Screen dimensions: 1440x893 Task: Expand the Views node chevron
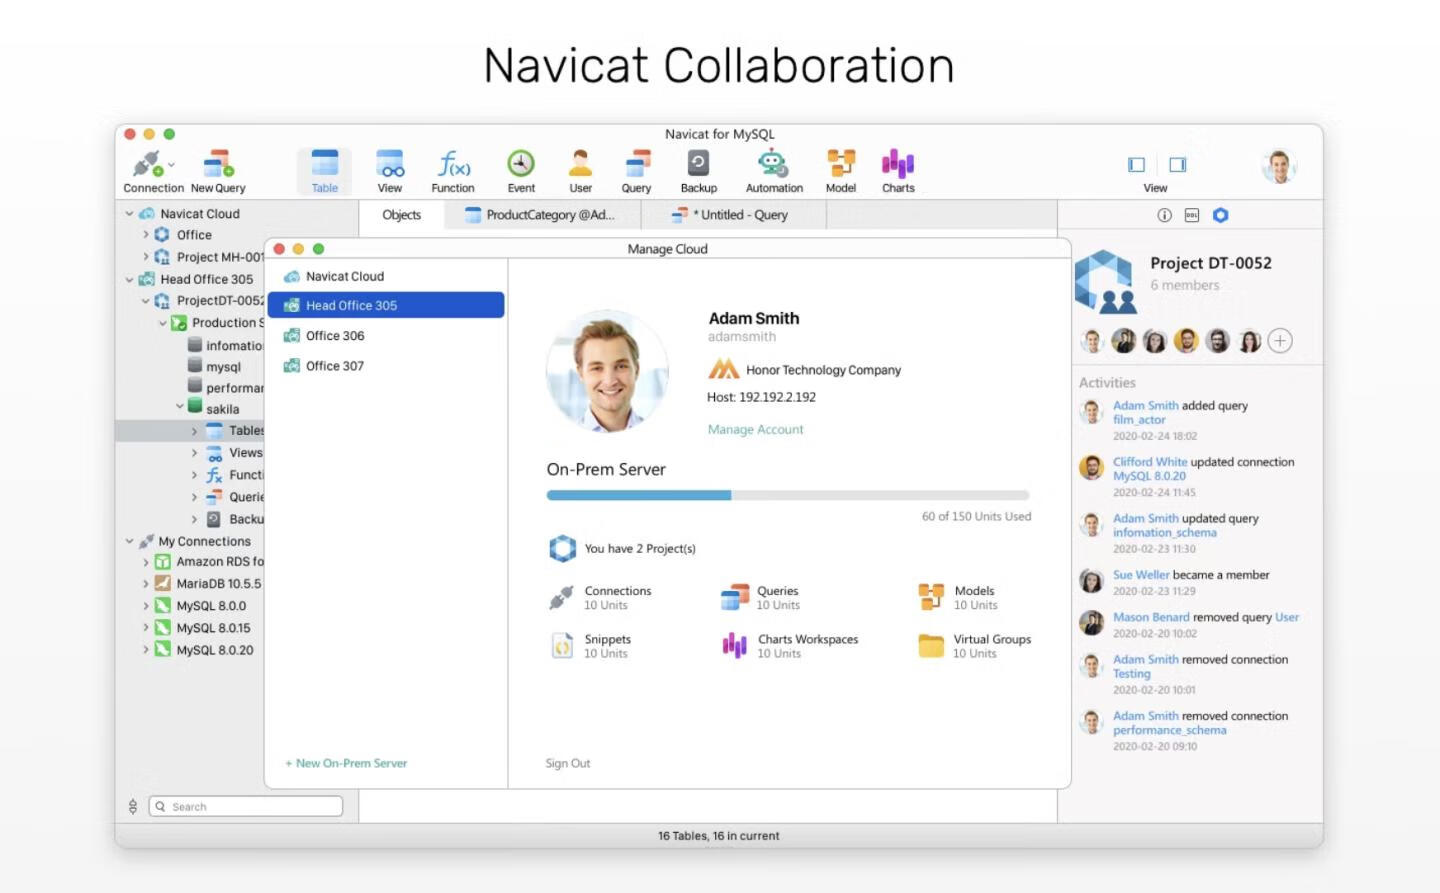pos(194,453)
